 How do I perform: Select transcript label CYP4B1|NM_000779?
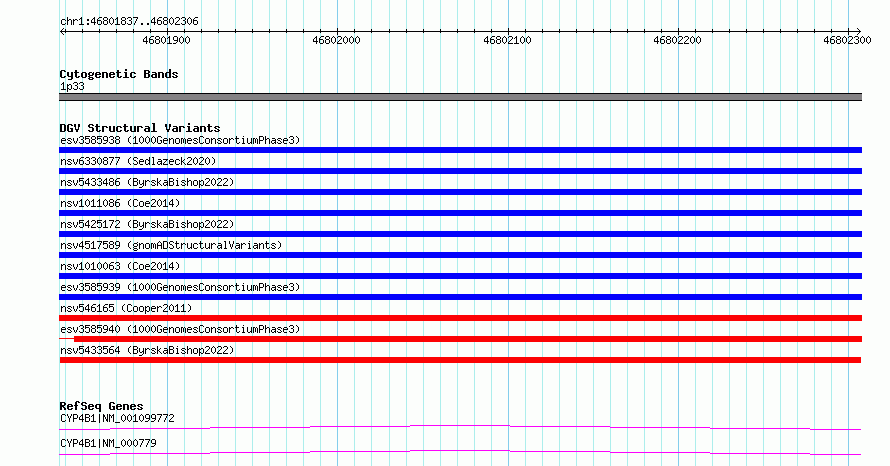[x=108, y=443]
